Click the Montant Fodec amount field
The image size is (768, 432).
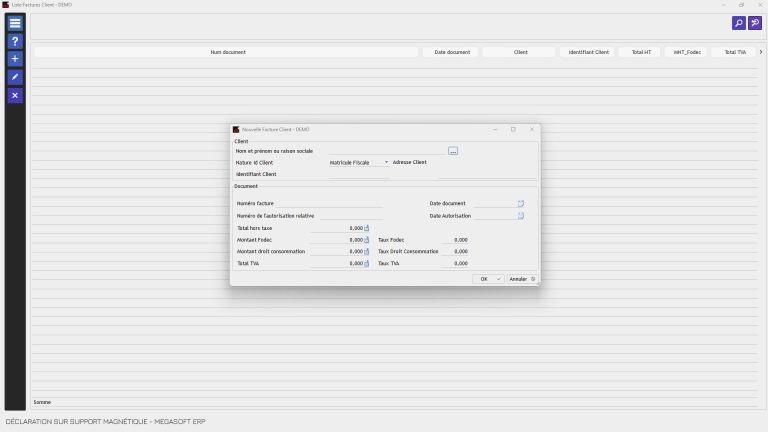[336, 240]
